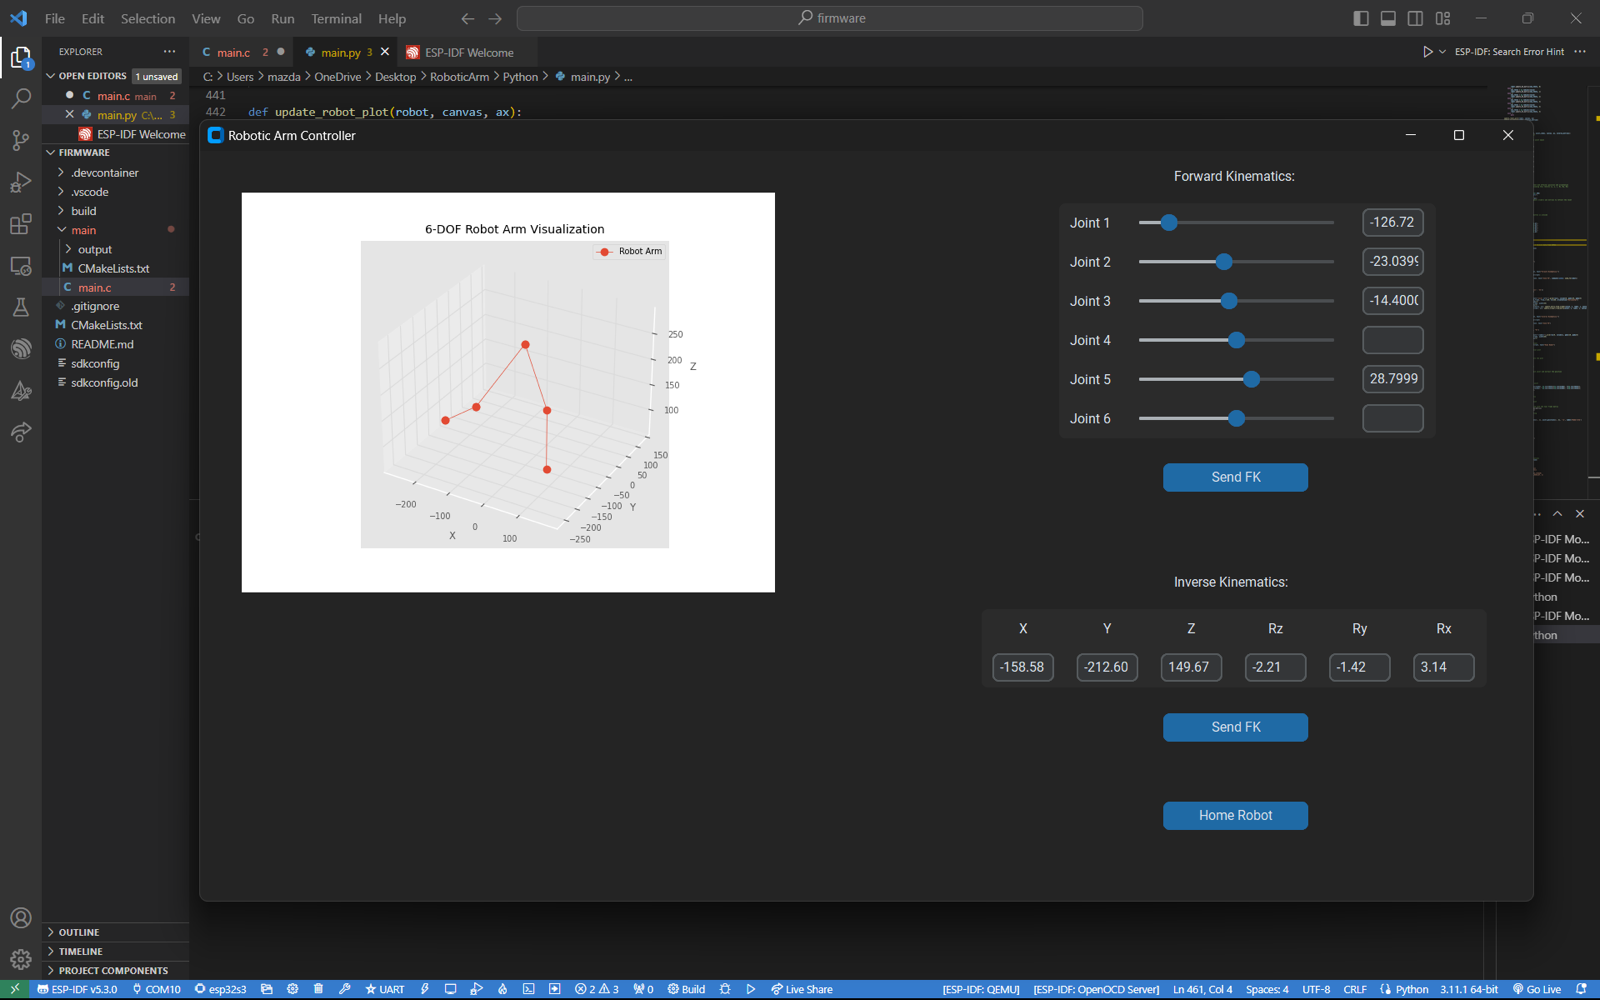Open the ESP-IDF Explorer in the activity bar
The width and height of the screenshot is (1600, 1000).
[20, 349]
